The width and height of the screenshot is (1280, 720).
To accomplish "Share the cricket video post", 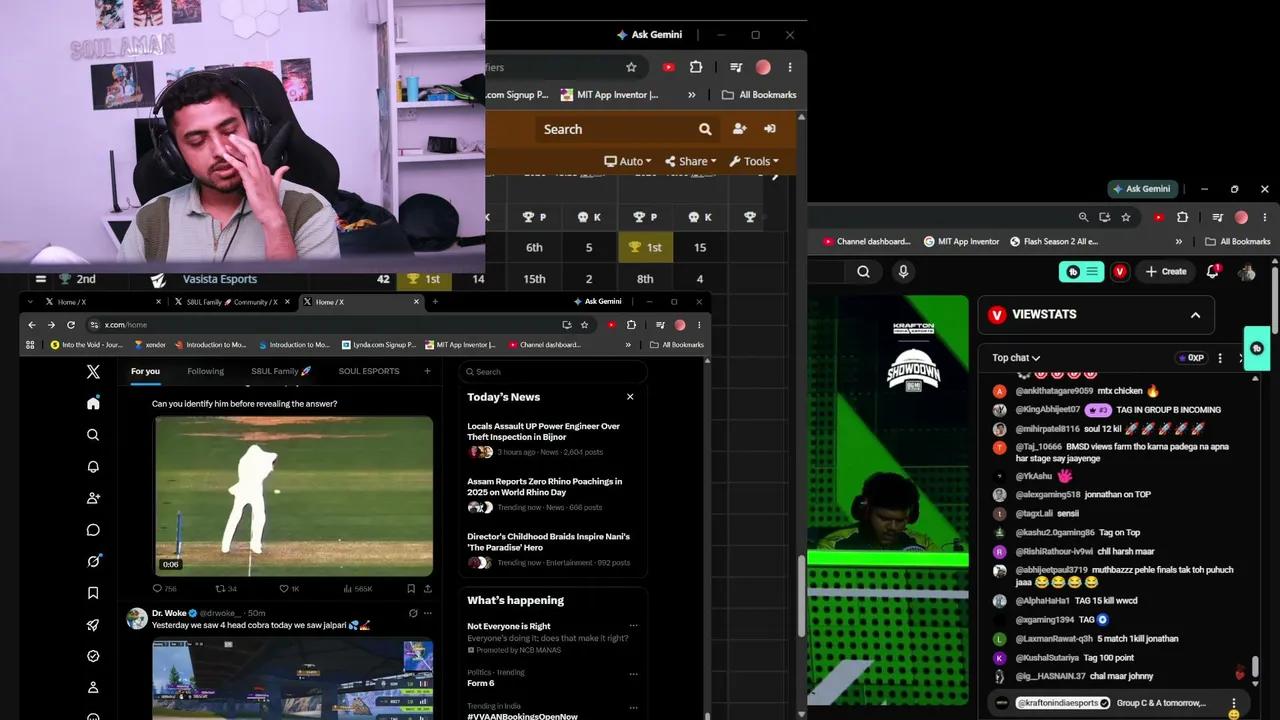I will [x=428, y=589].
